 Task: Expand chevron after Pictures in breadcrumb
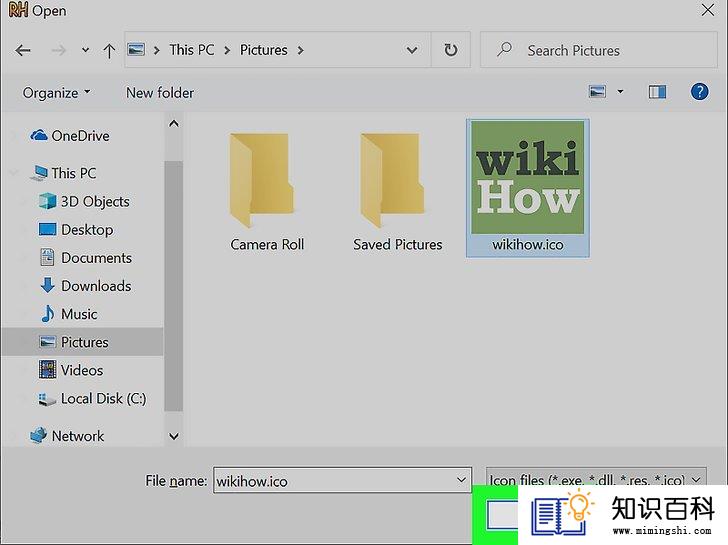pyautogui.click(x=301, y=50)
